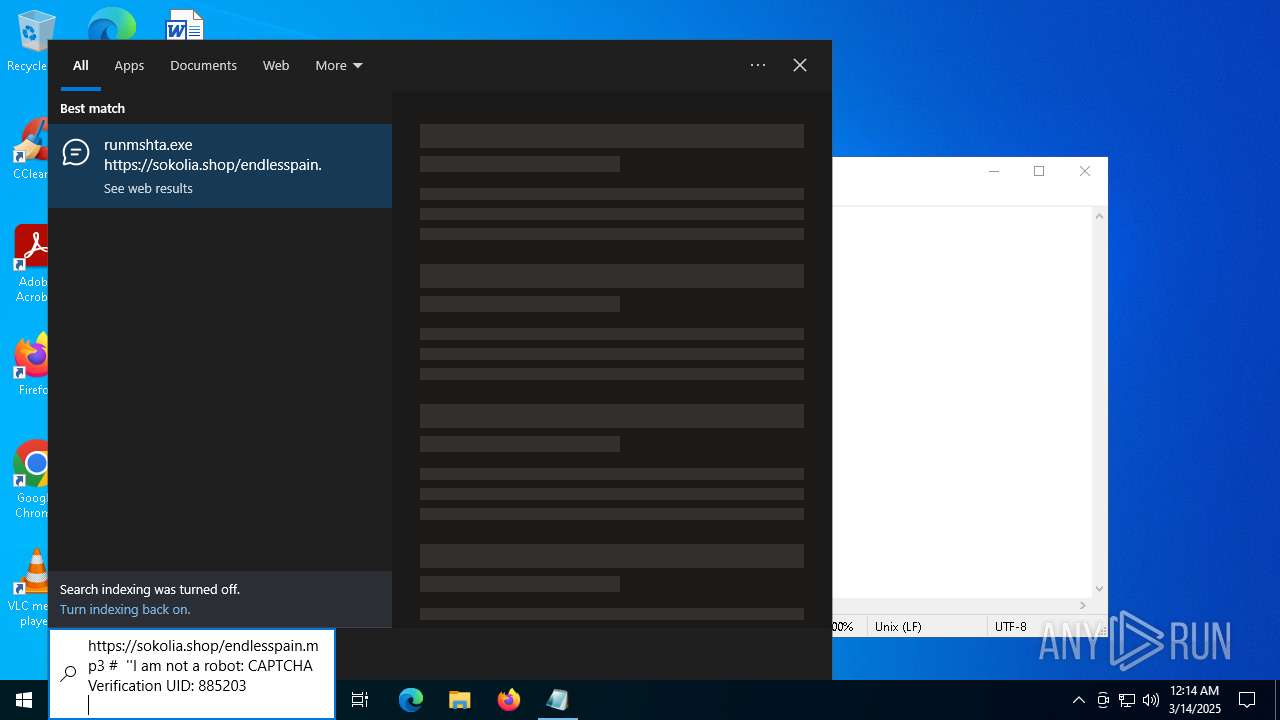
Task: Switch to the Documents search tab
Action: 203,65
